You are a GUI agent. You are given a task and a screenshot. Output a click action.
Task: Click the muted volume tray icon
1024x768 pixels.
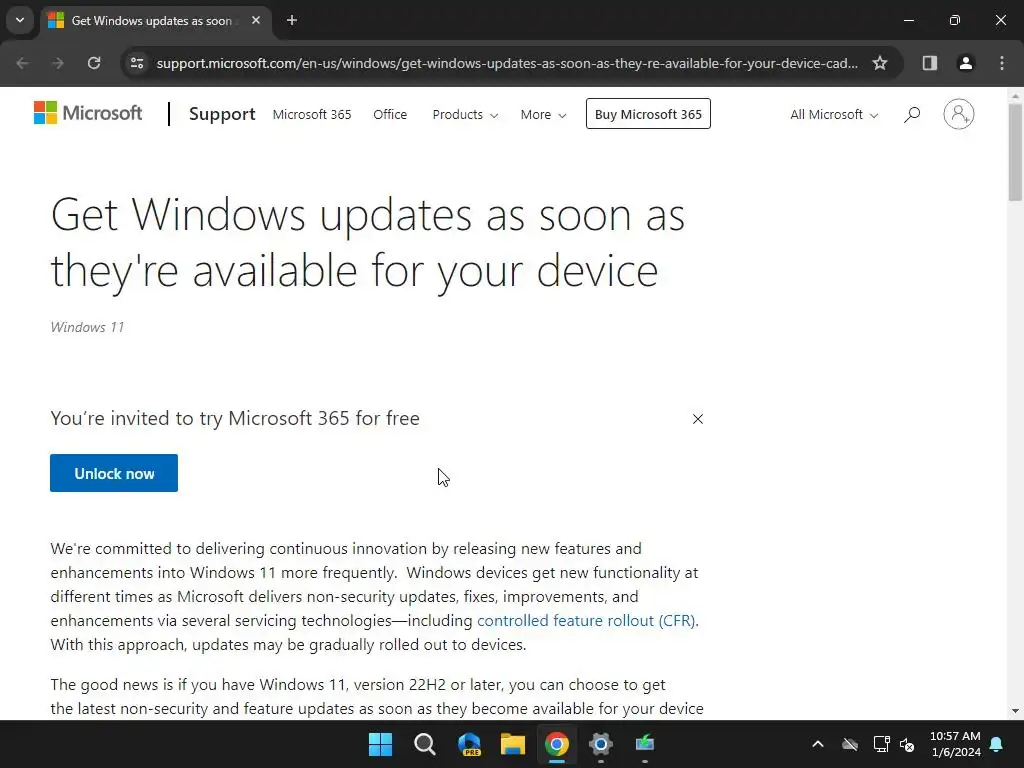pos(908,744)
